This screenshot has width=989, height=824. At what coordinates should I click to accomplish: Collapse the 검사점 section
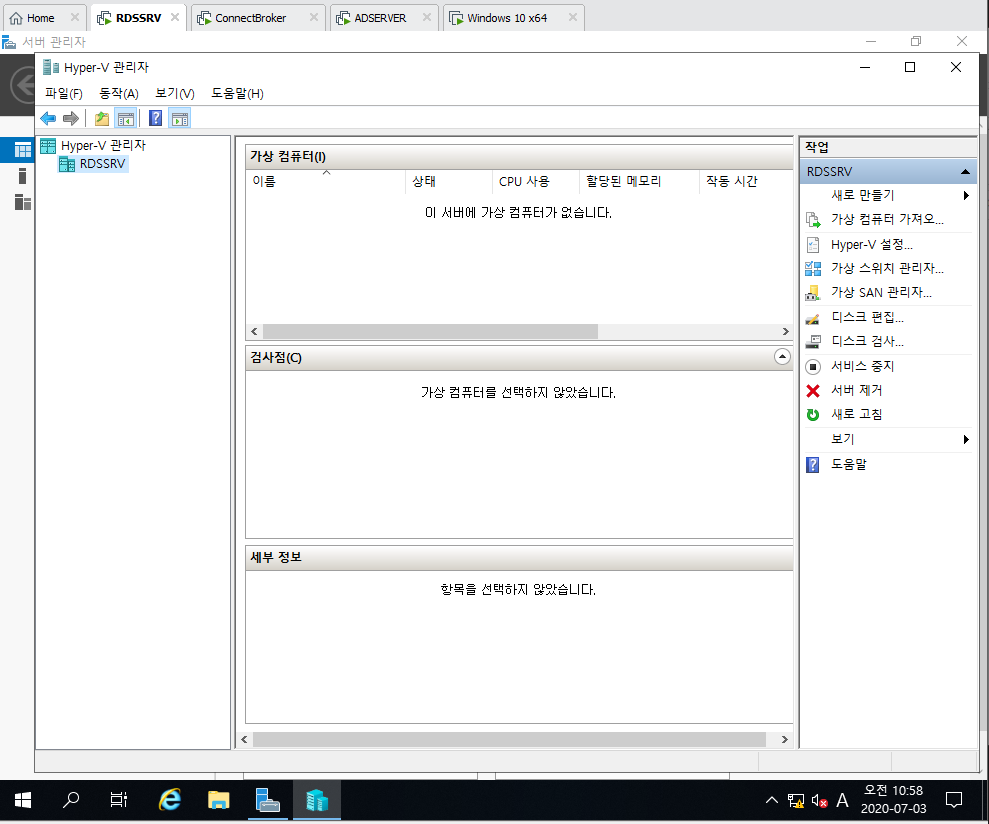pos(782,357)
